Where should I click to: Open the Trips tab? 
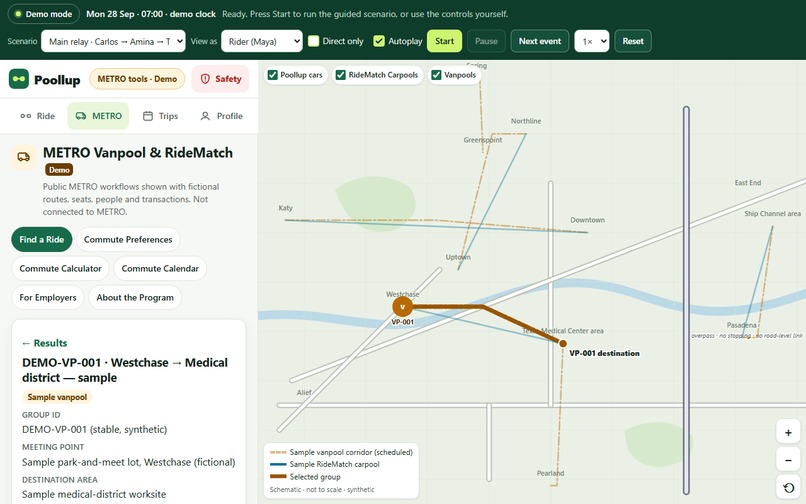[x=160, y=116]
